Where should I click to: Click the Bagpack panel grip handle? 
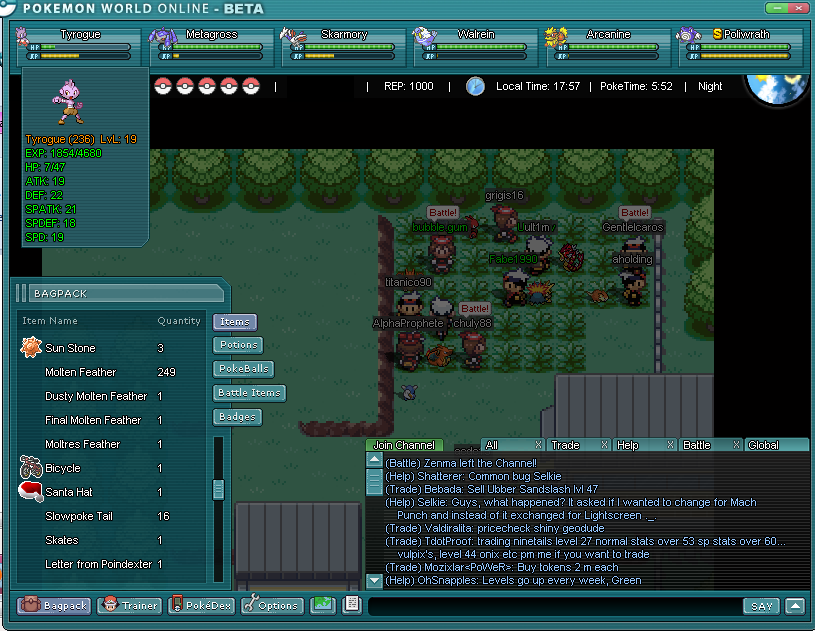coord(21,293)
